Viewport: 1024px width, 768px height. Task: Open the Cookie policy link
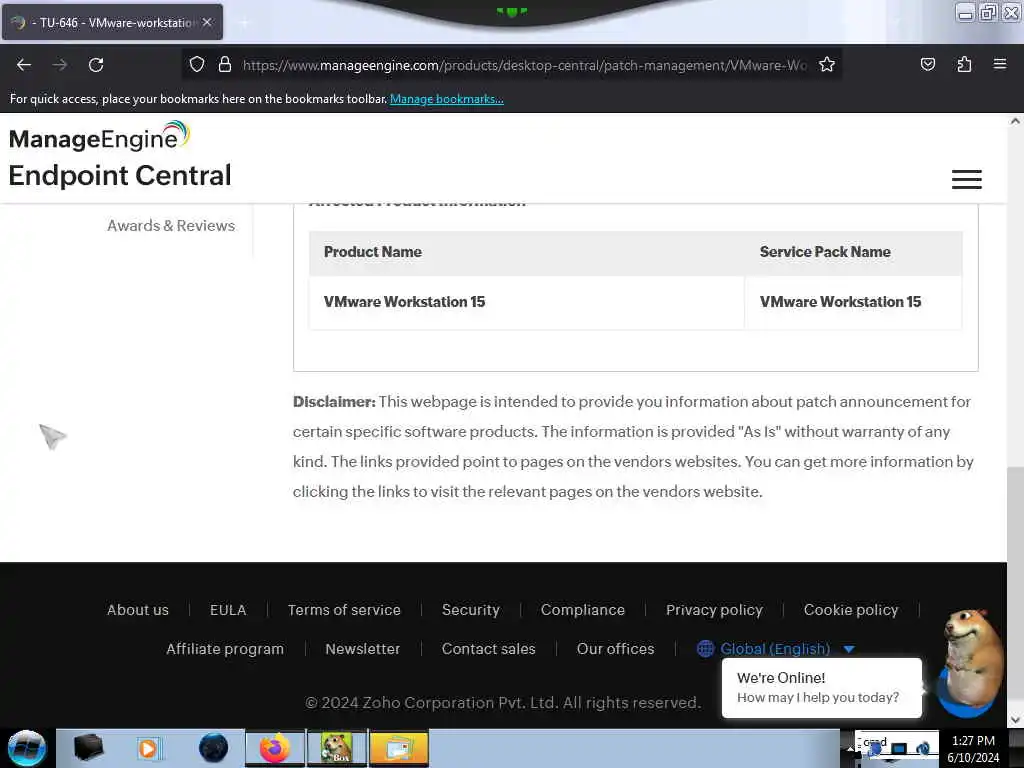(x=851, y=610)
